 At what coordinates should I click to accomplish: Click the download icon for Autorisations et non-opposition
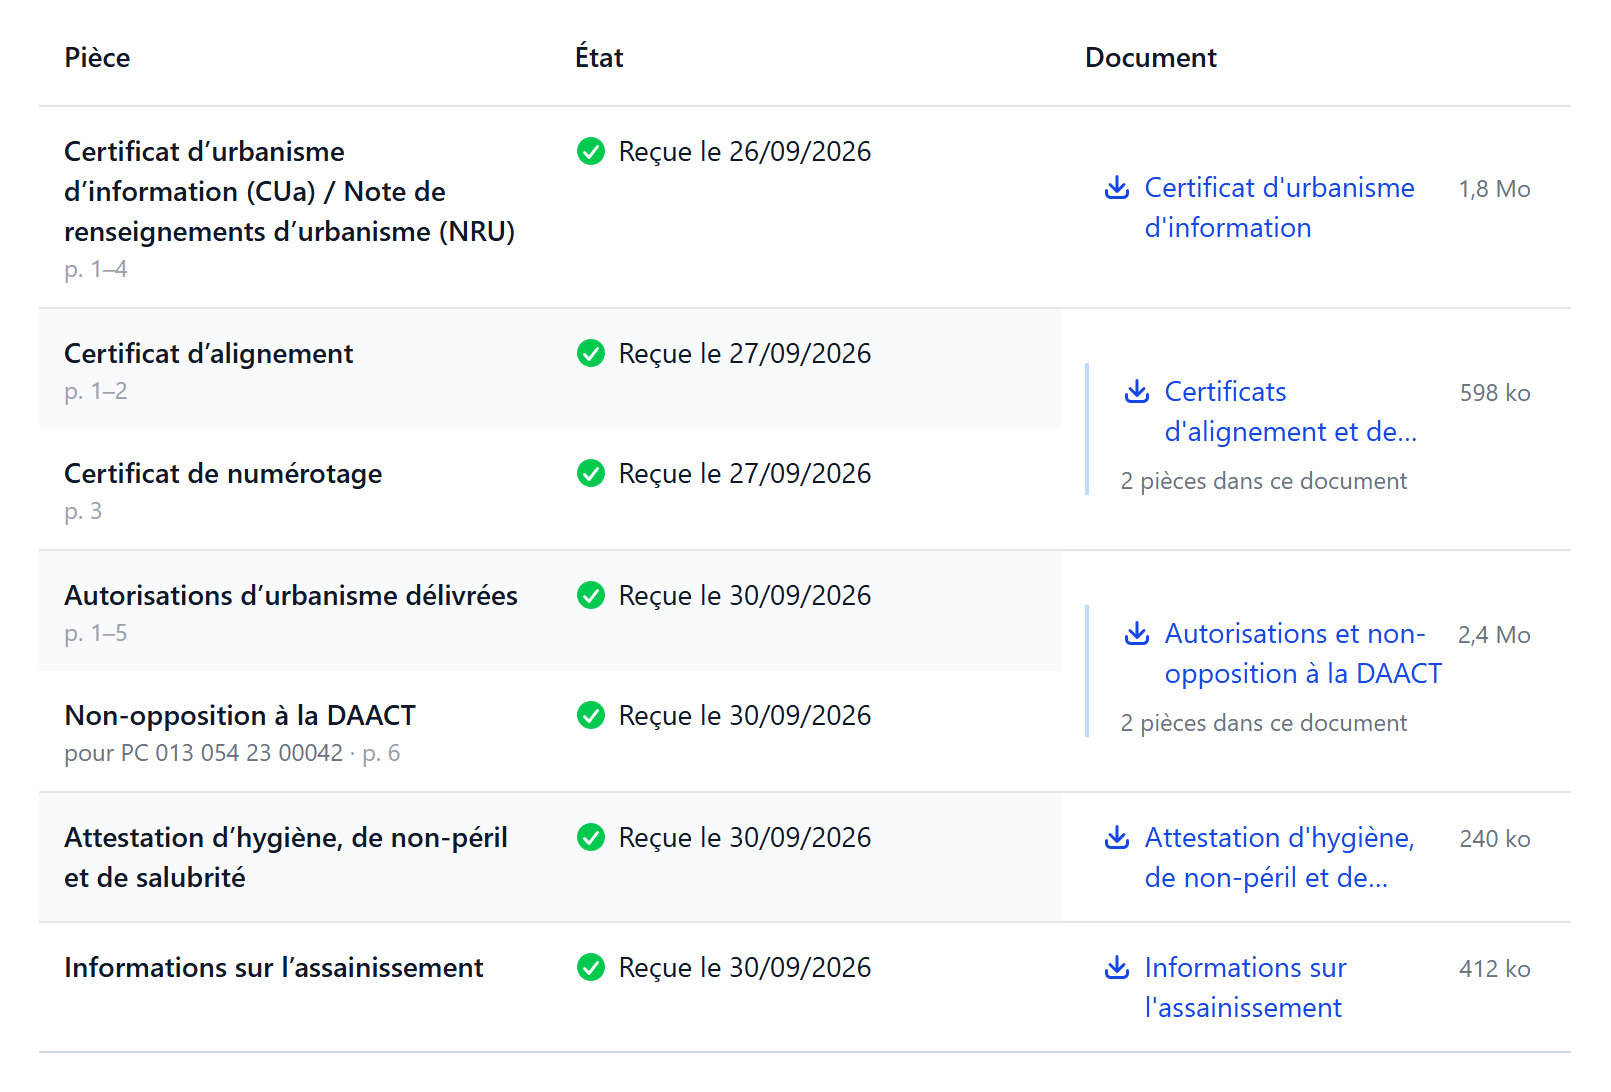(x=1136, y=634)
